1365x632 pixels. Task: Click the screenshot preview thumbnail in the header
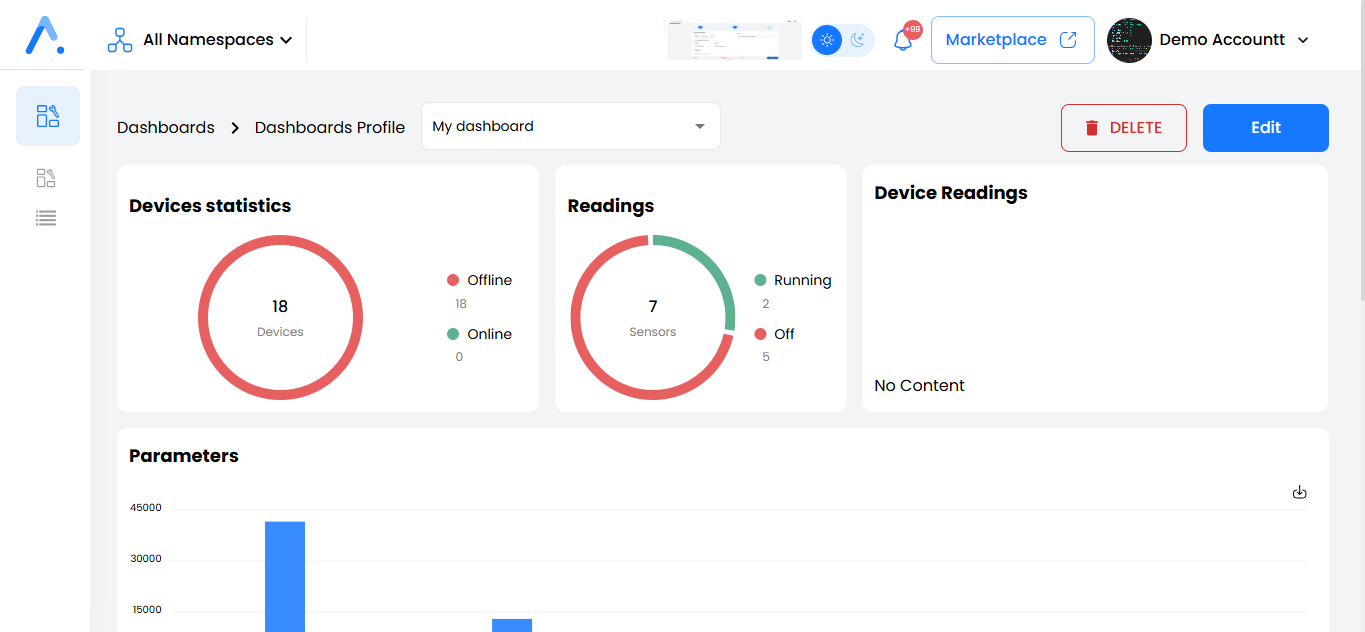[733, 39]
